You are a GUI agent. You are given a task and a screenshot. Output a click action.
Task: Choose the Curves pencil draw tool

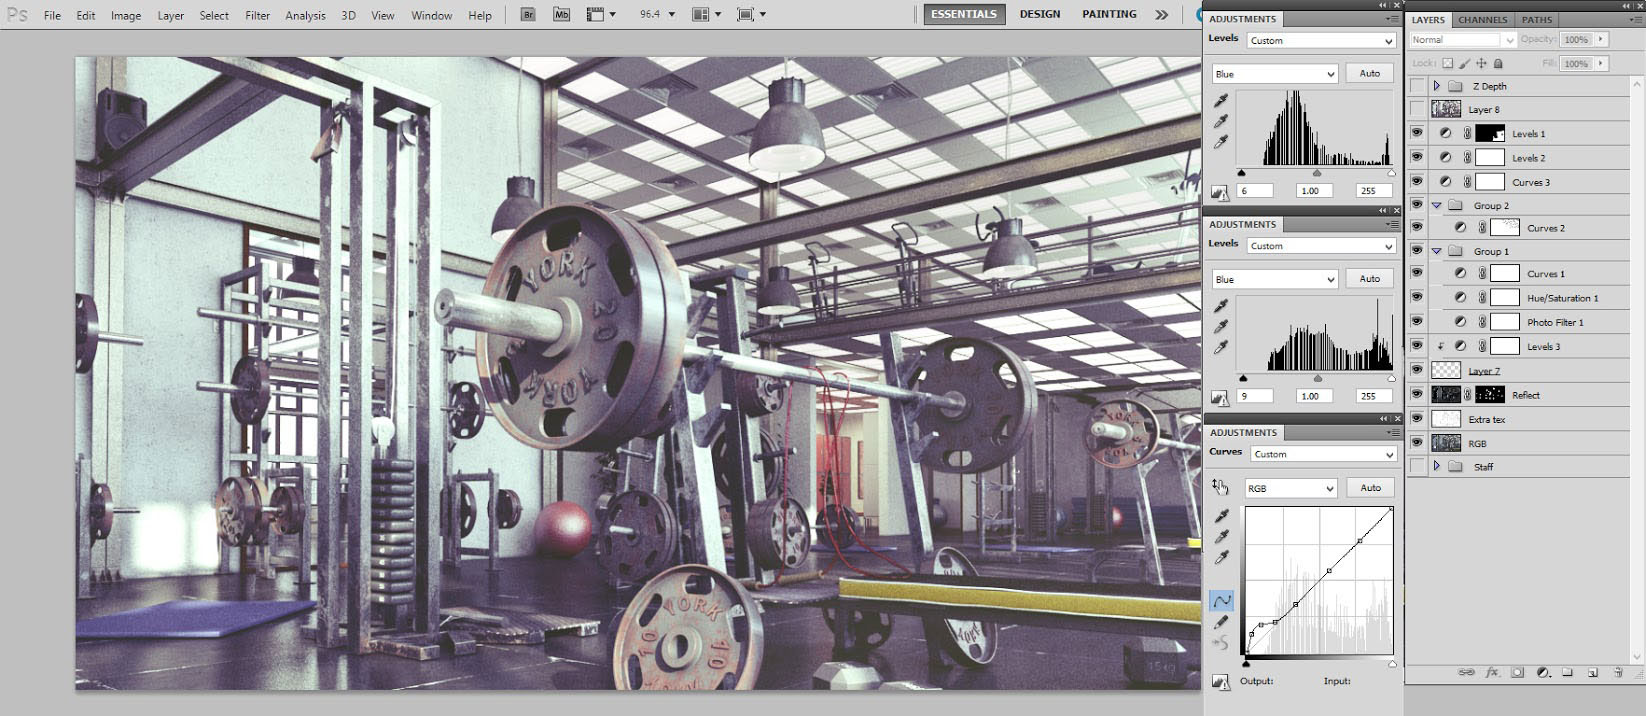click(x=1221, y=622)
